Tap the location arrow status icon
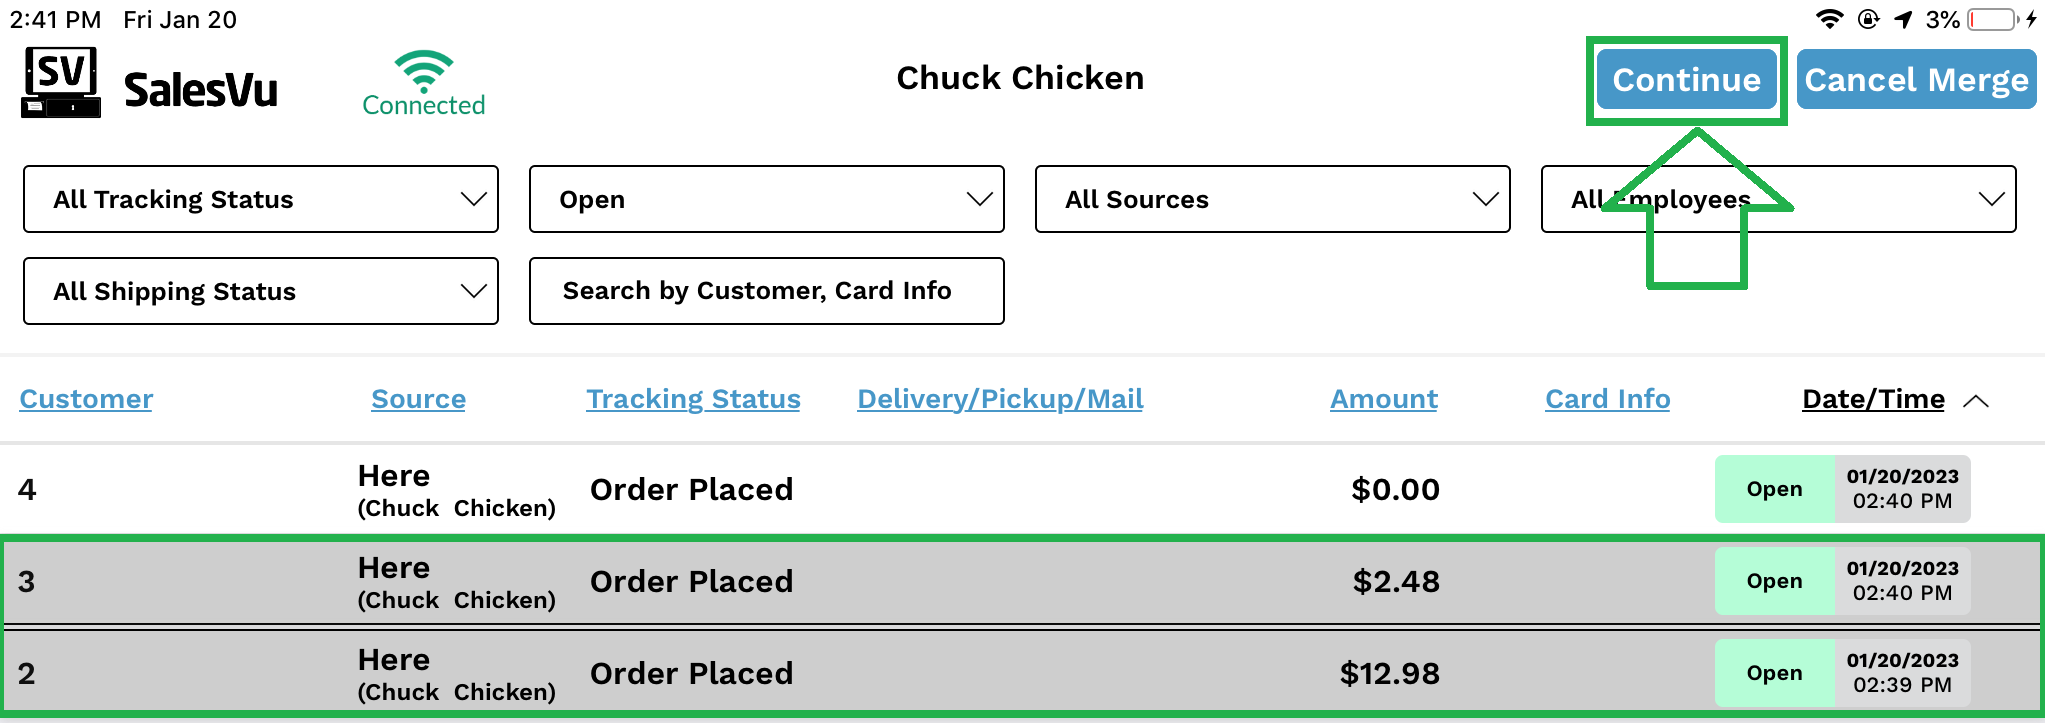2045x723 pixels. pos(1903,19)
